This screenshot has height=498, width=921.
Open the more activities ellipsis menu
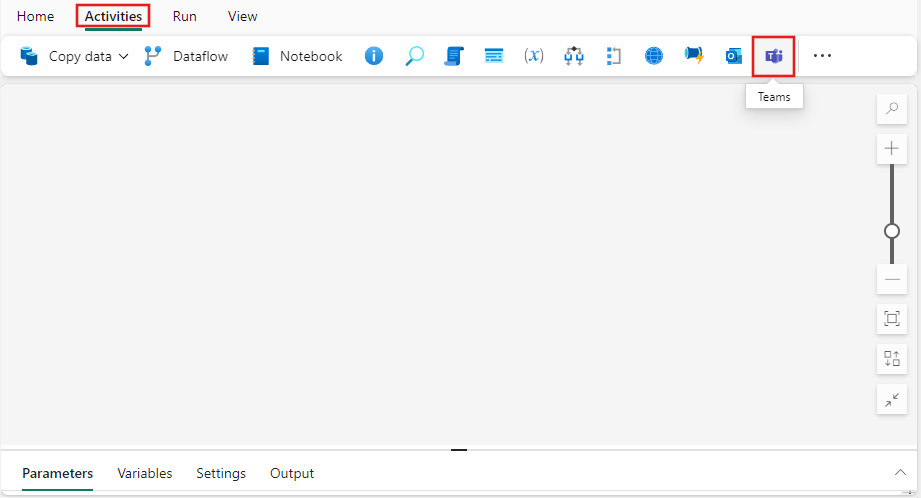tap(822, 56)
